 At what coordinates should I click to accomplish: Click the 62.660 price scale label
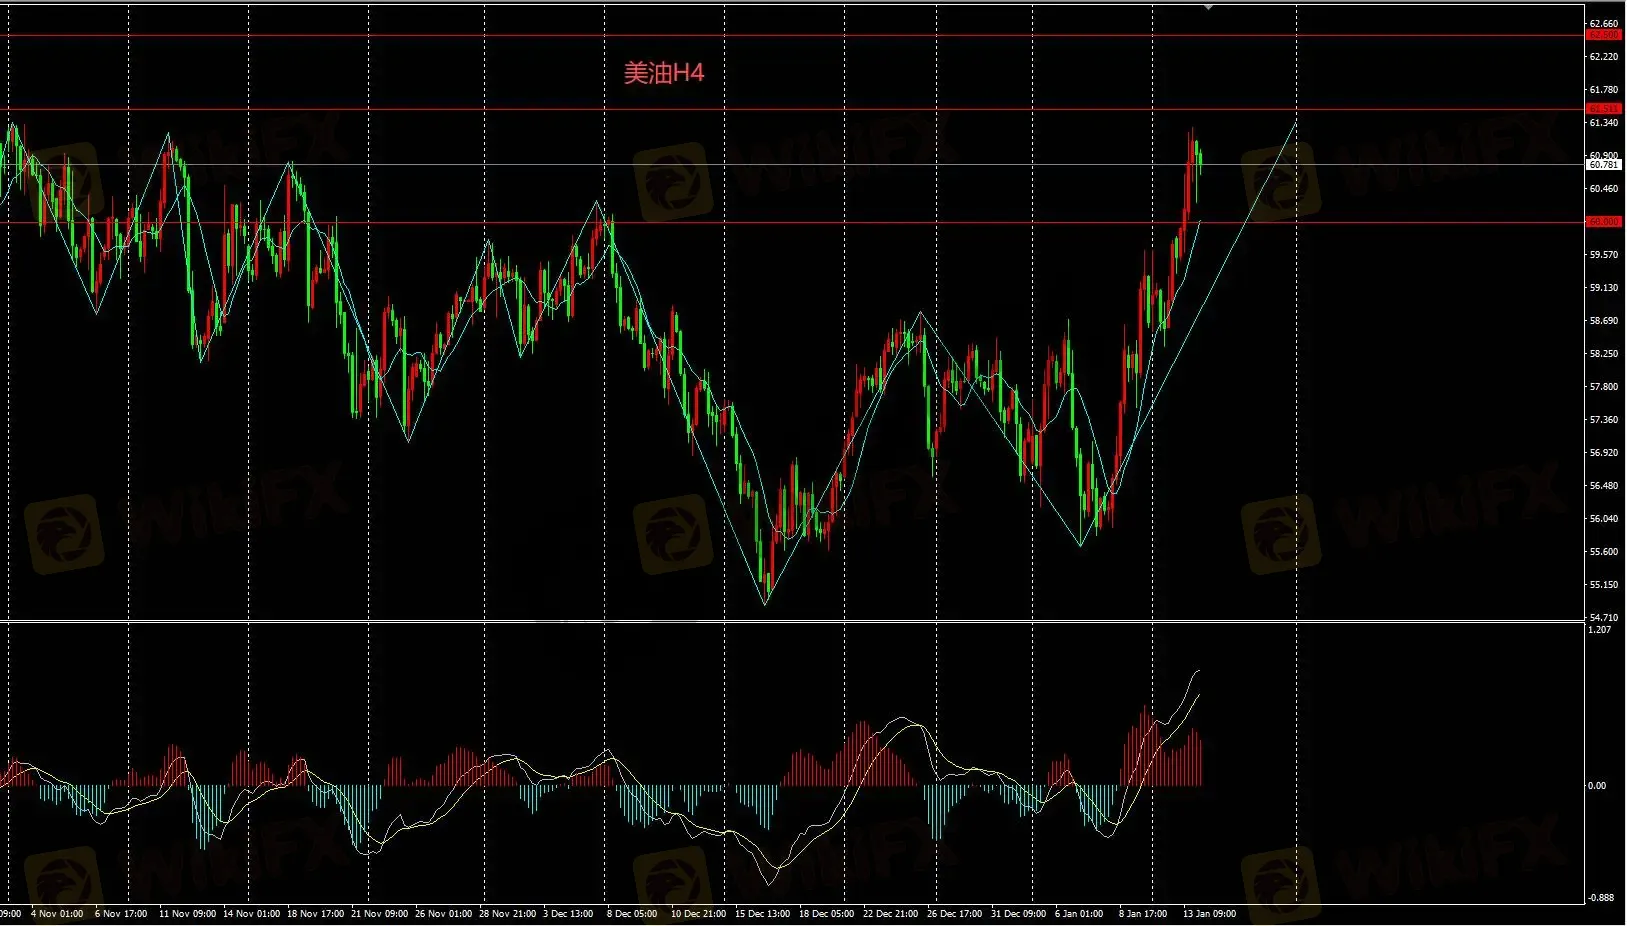click(x=1603, y=24)
